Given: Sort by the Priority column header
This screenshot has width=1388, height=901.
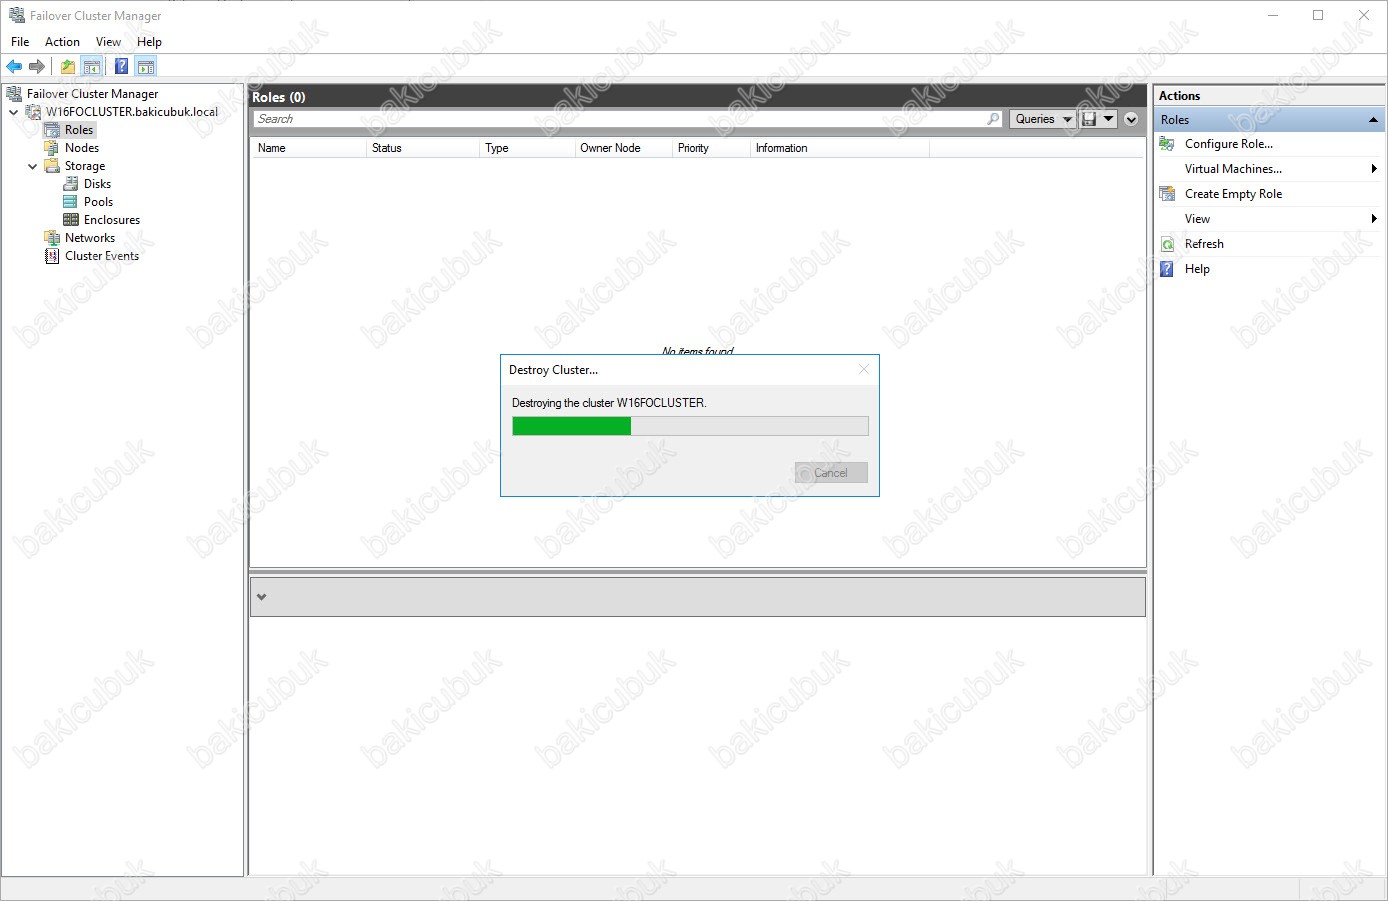Looking at the screenshot, I should pos(711,148).
